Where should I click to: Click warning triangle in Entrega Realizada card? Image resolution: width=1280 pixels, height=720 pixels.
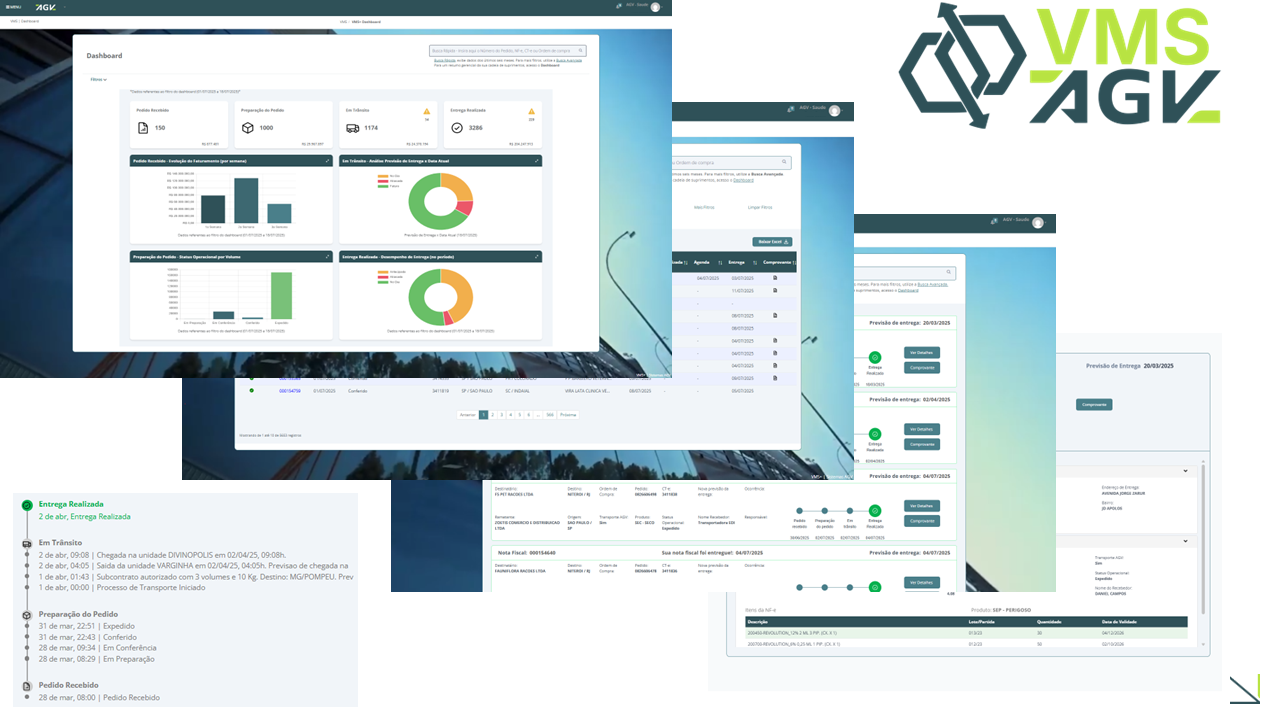pos(531,111)
